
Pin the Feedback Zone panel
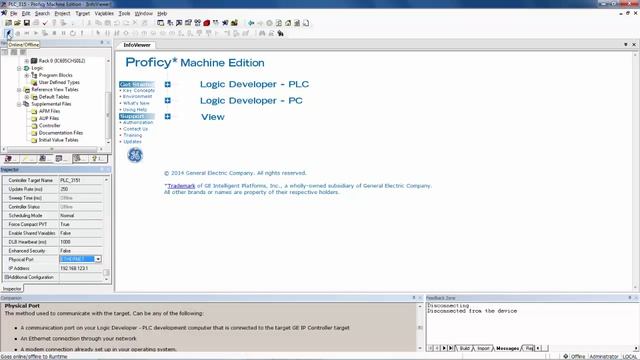coord(629,298)
